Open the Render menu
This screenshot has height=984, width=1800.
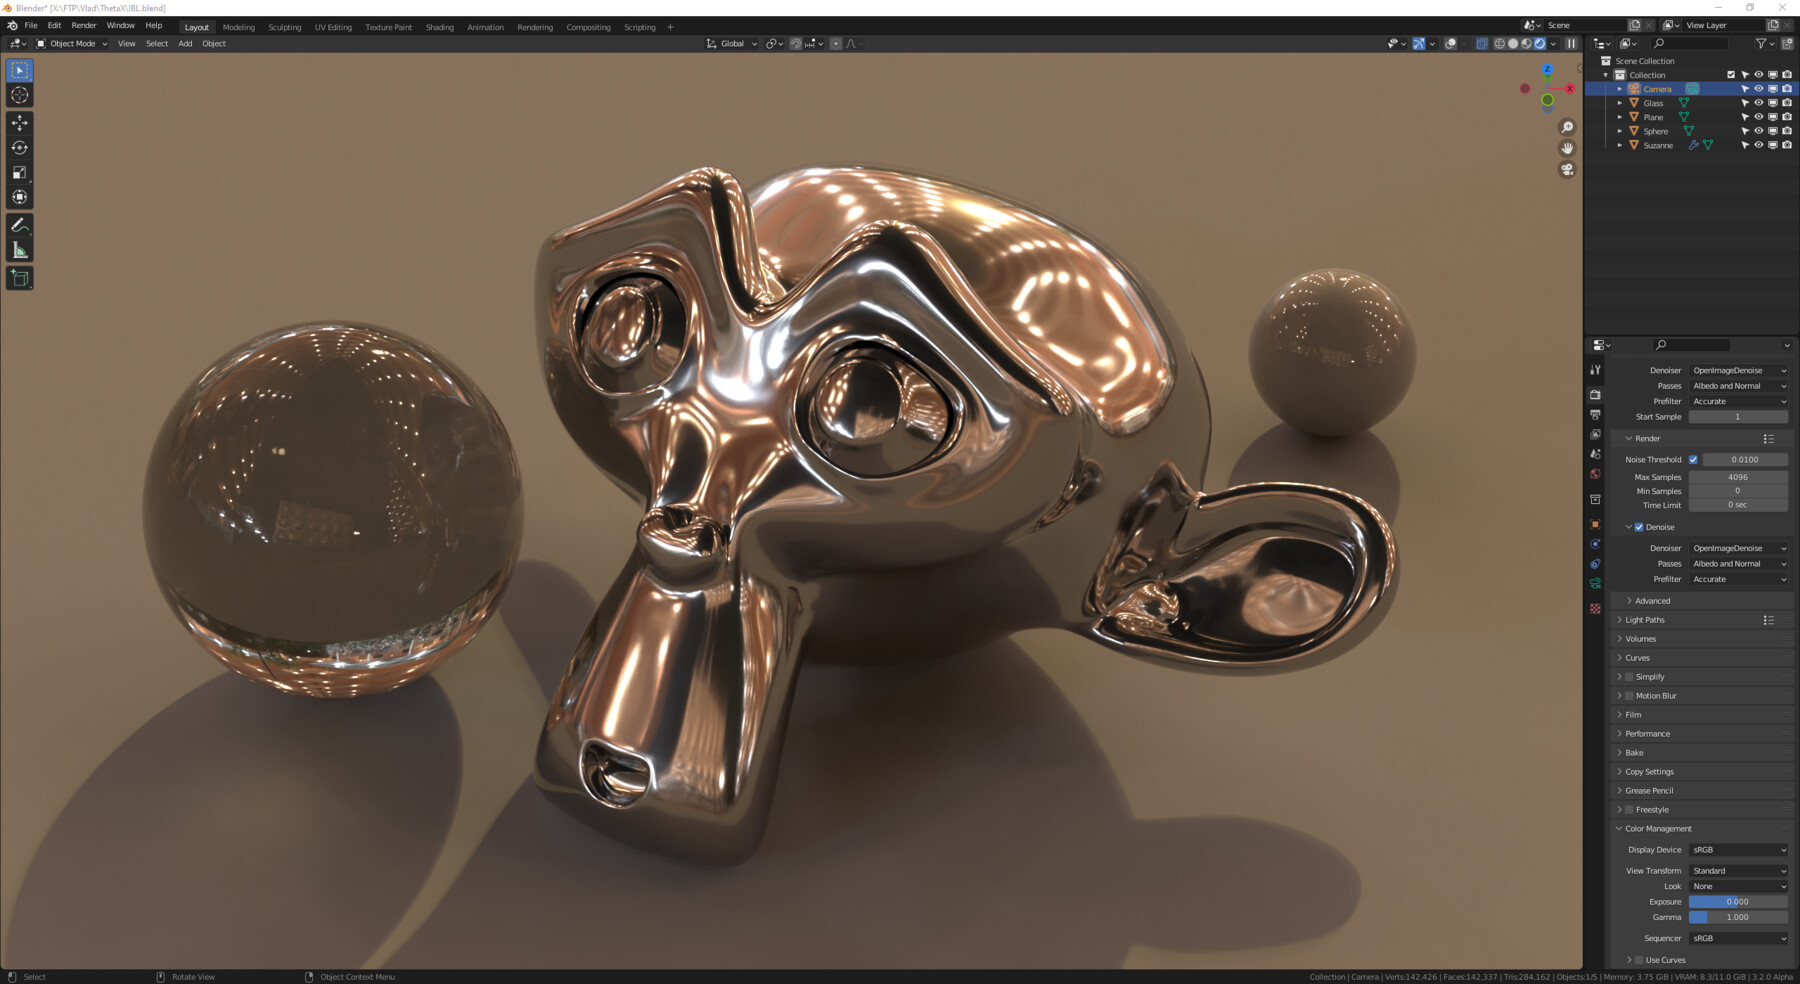(84, 25)
